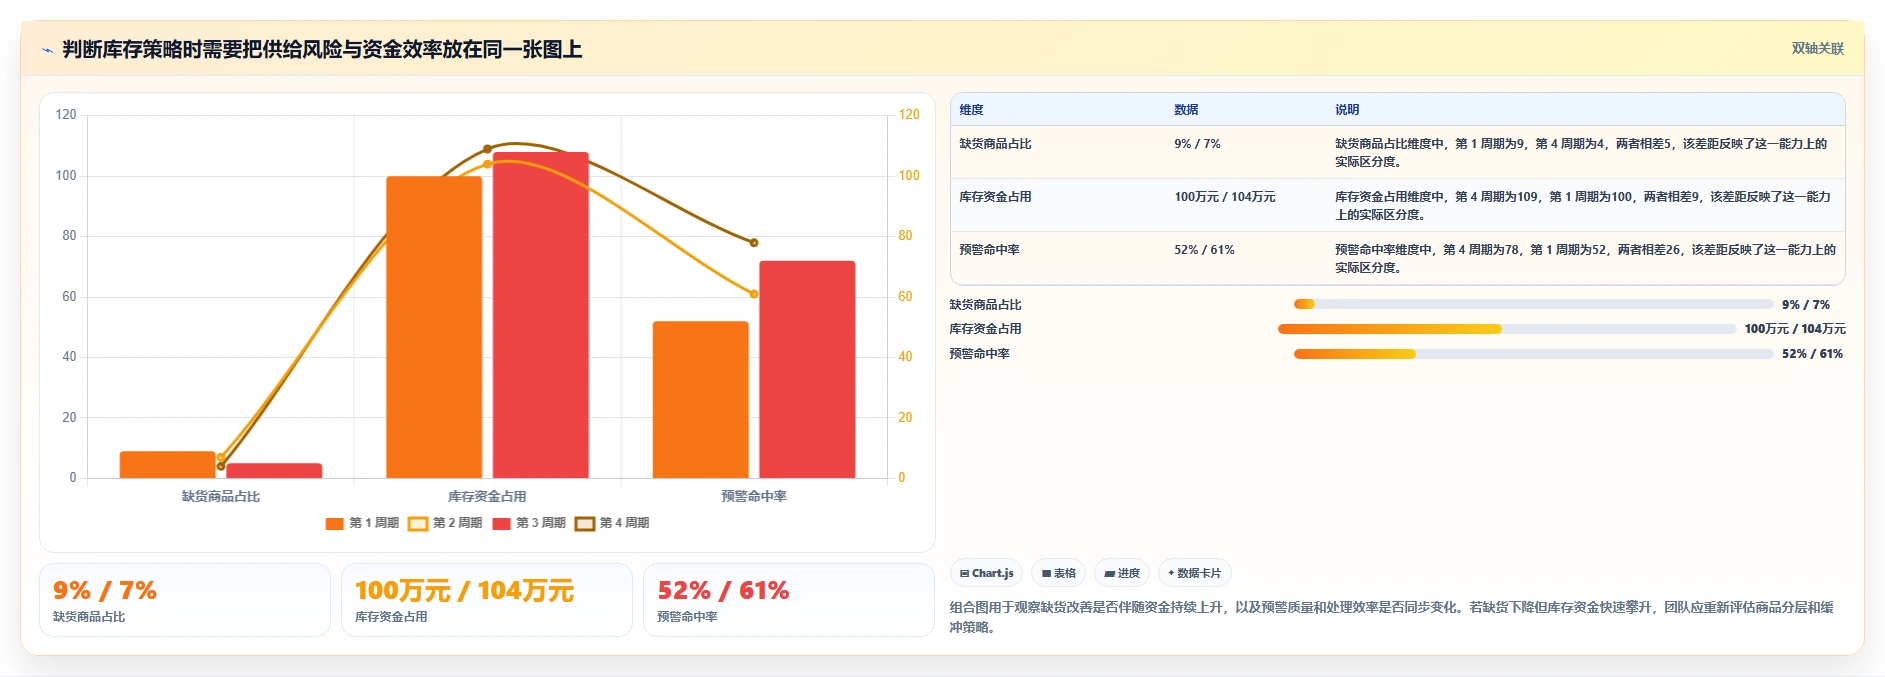Click the 组合图用于观察 description paragraph
Image resolution: width=1885 pixels, height=677 pixels.
pos(1392,617)
